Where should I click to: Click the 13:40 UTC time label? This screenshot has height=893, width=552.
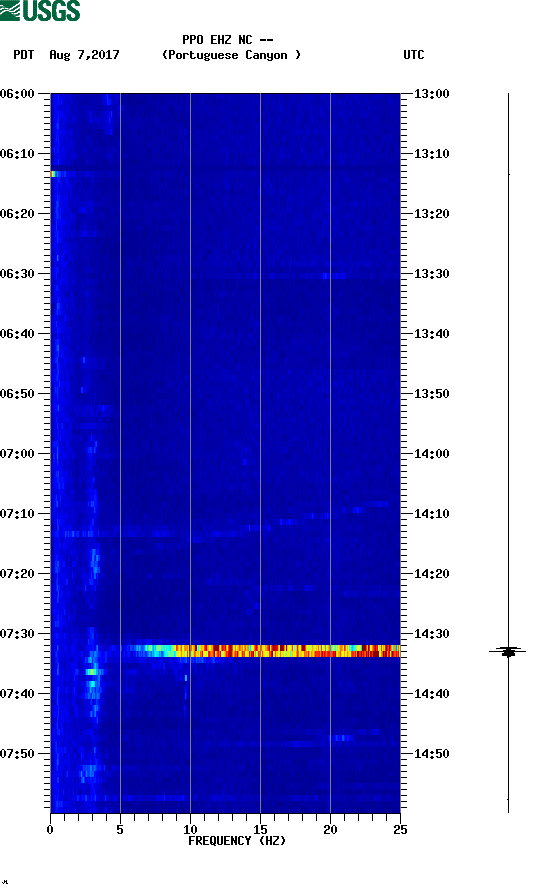(432, 334)
